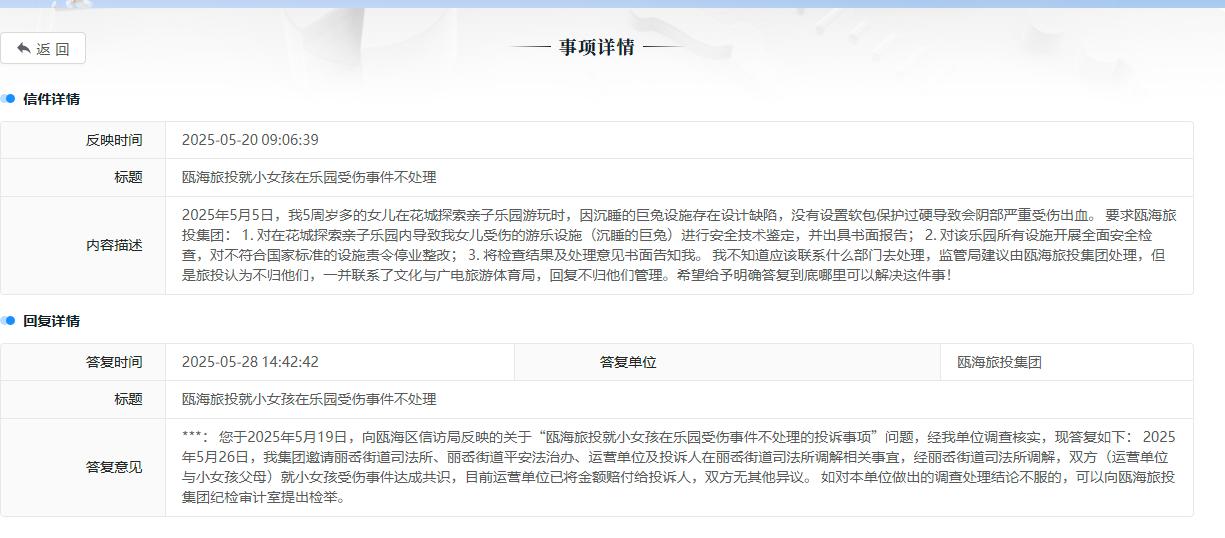Click the complaint content description paragraph

[678, 245]
